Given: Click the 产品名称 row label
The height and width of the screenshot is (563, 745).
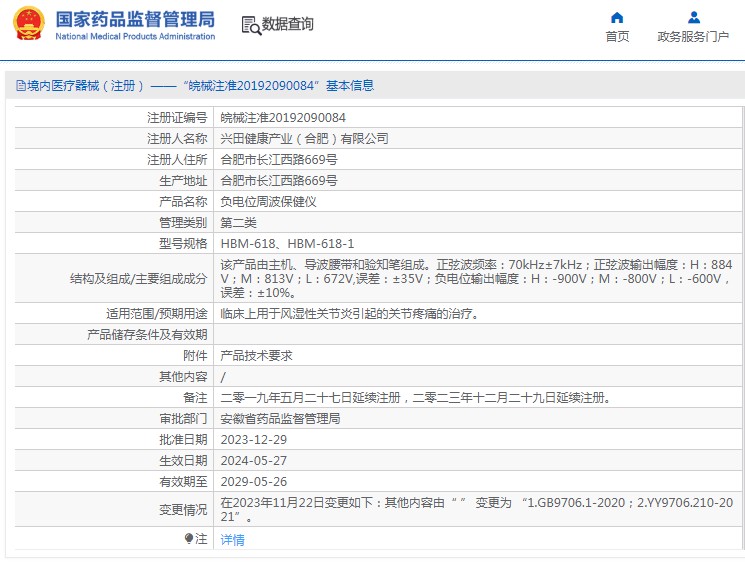Looking at the screenshot, I should click(183, 201).
